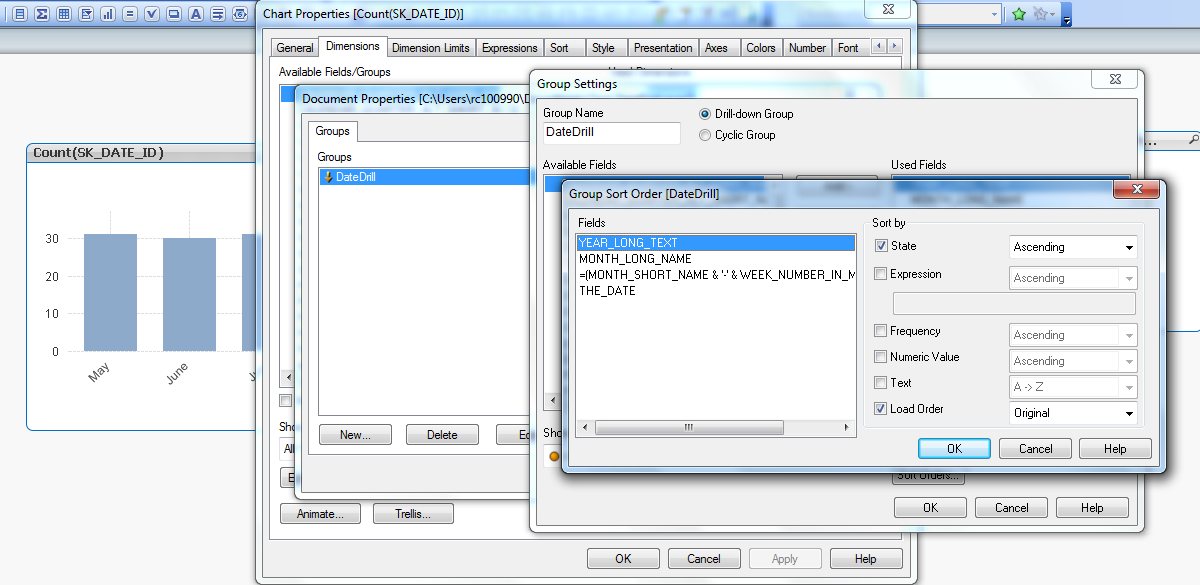Viewport: 1200px width, 585px height.
Task: Toggle the State sort checkbox
Action: [x=881, y=246]
